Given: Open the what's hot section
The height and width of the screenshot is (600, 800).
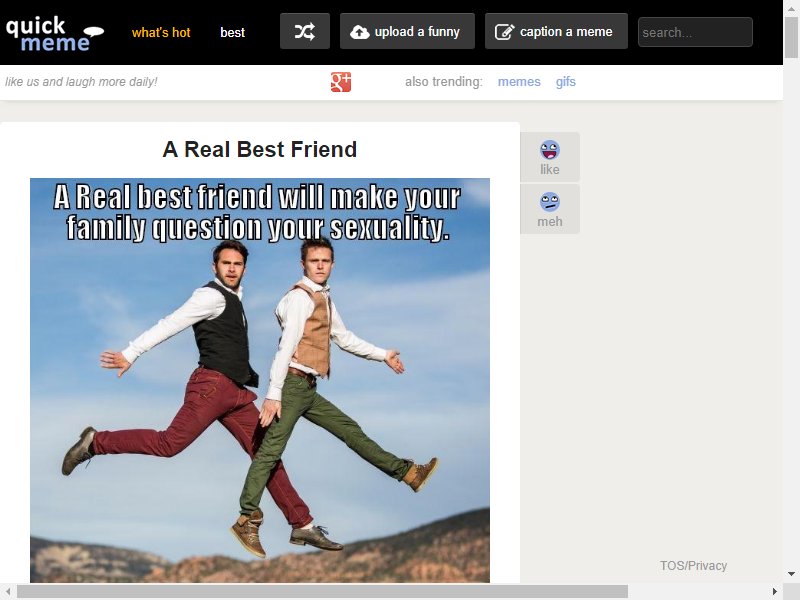Looking at the screenshot, I should (x=161, y=33).
